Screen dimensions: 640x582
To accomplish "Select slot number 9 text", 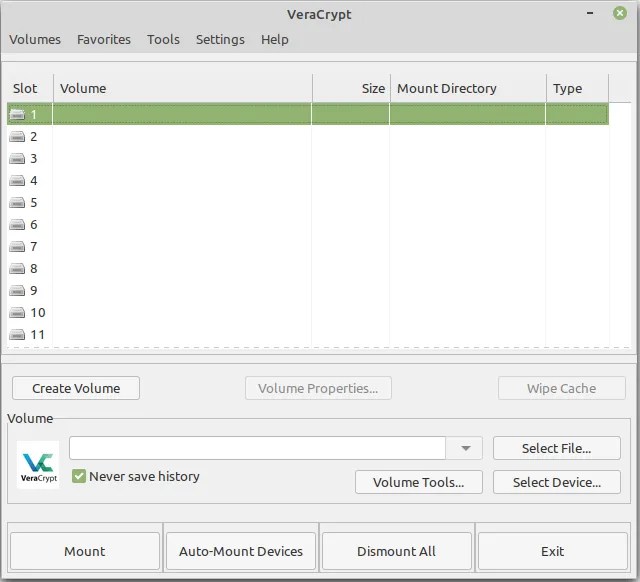I will click(34, 291).
